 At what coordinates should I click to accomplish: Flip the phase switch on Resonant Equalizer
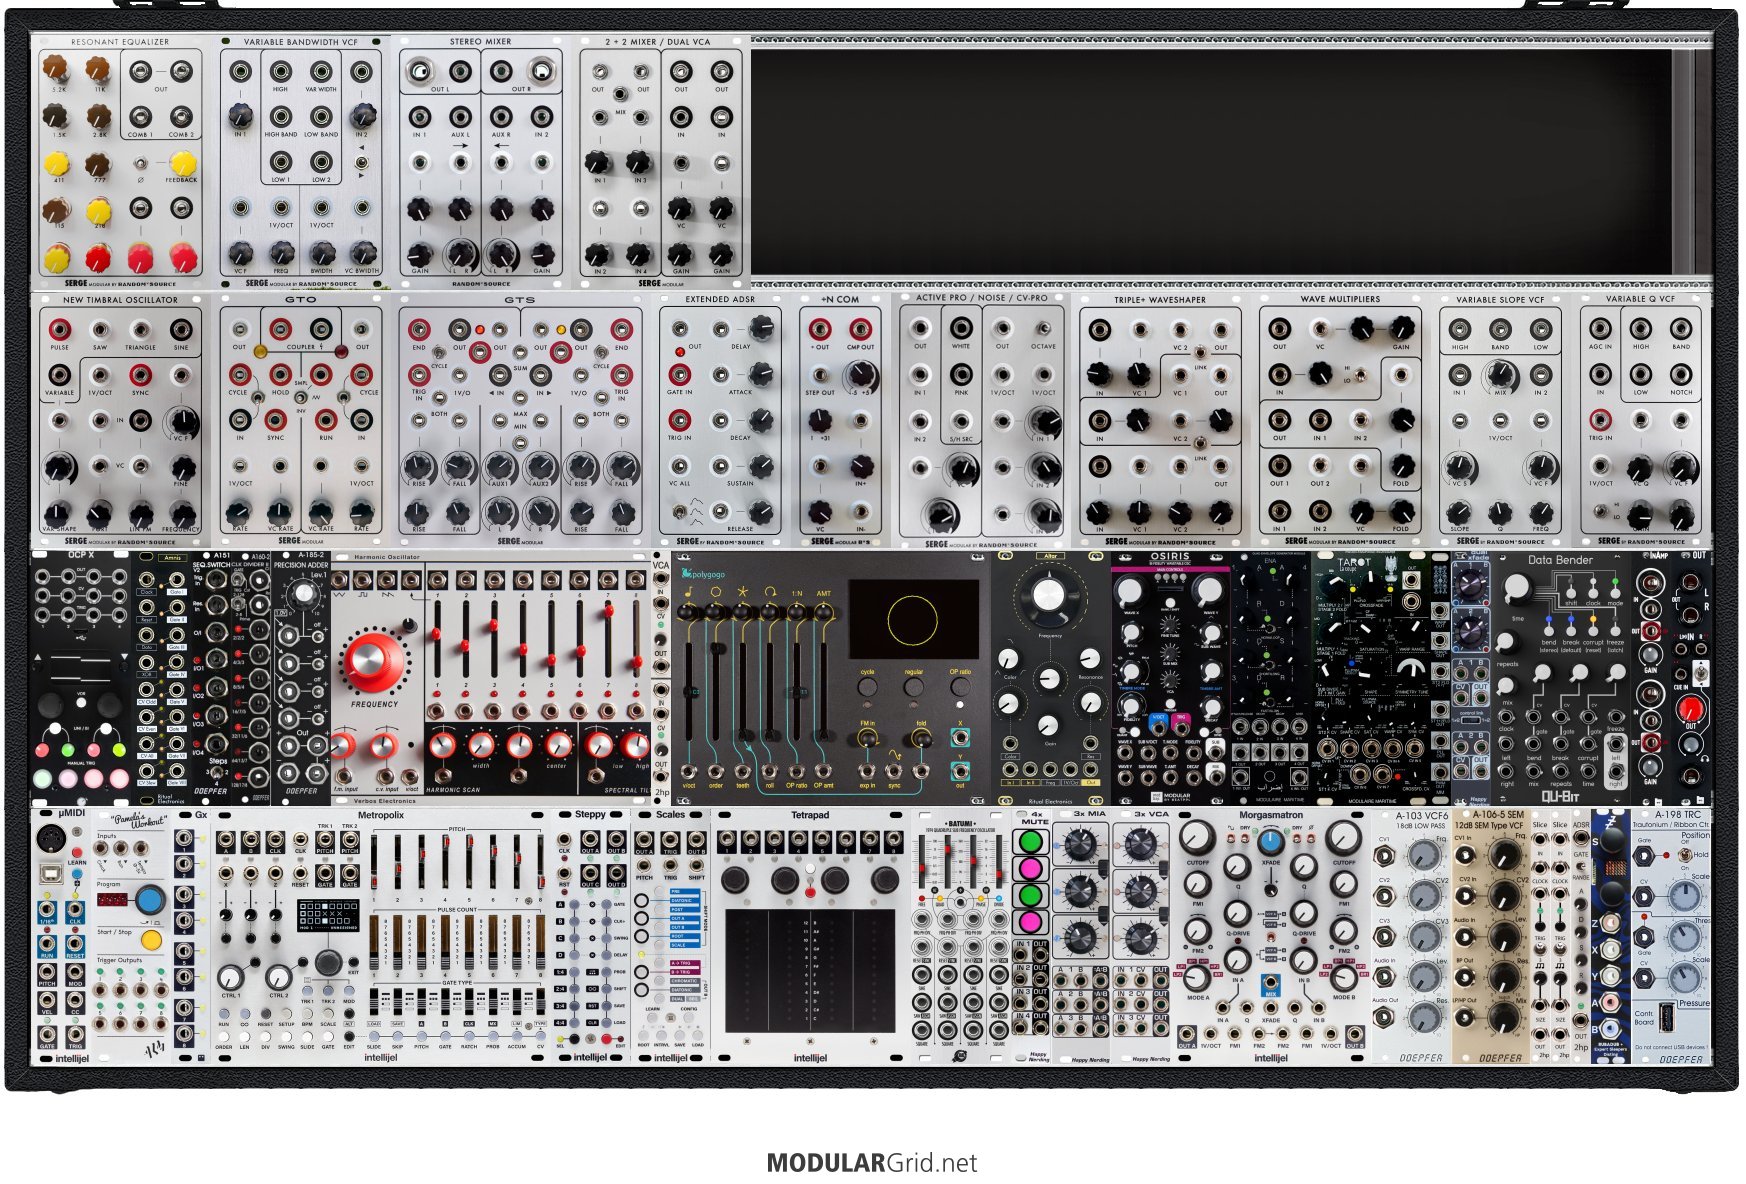[x=140, y=164]
